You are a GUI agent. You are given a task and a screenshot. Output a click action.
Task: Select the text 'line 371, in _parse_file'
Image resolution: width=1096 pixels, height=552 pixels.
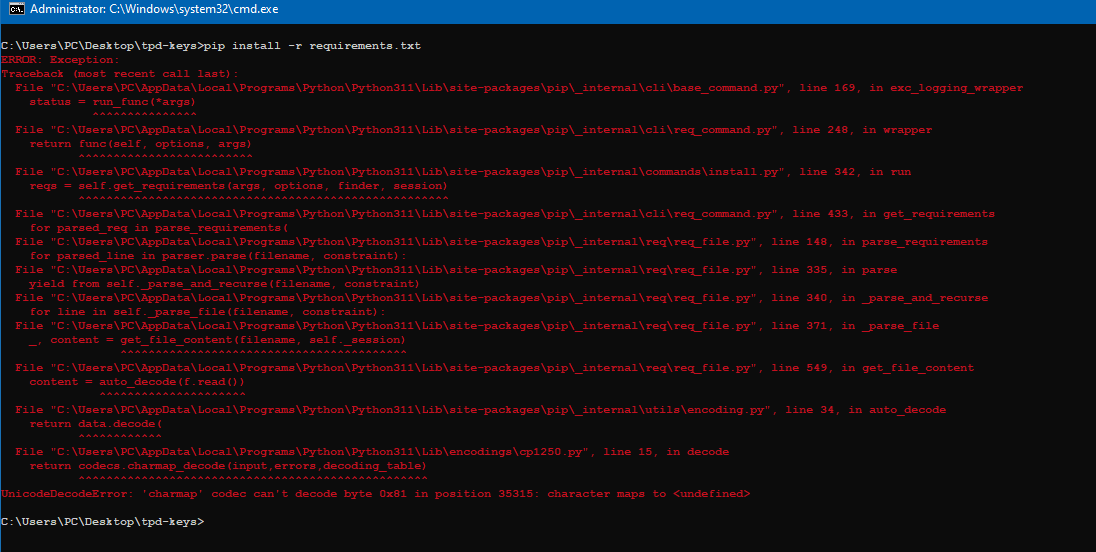tap(855, 326)
